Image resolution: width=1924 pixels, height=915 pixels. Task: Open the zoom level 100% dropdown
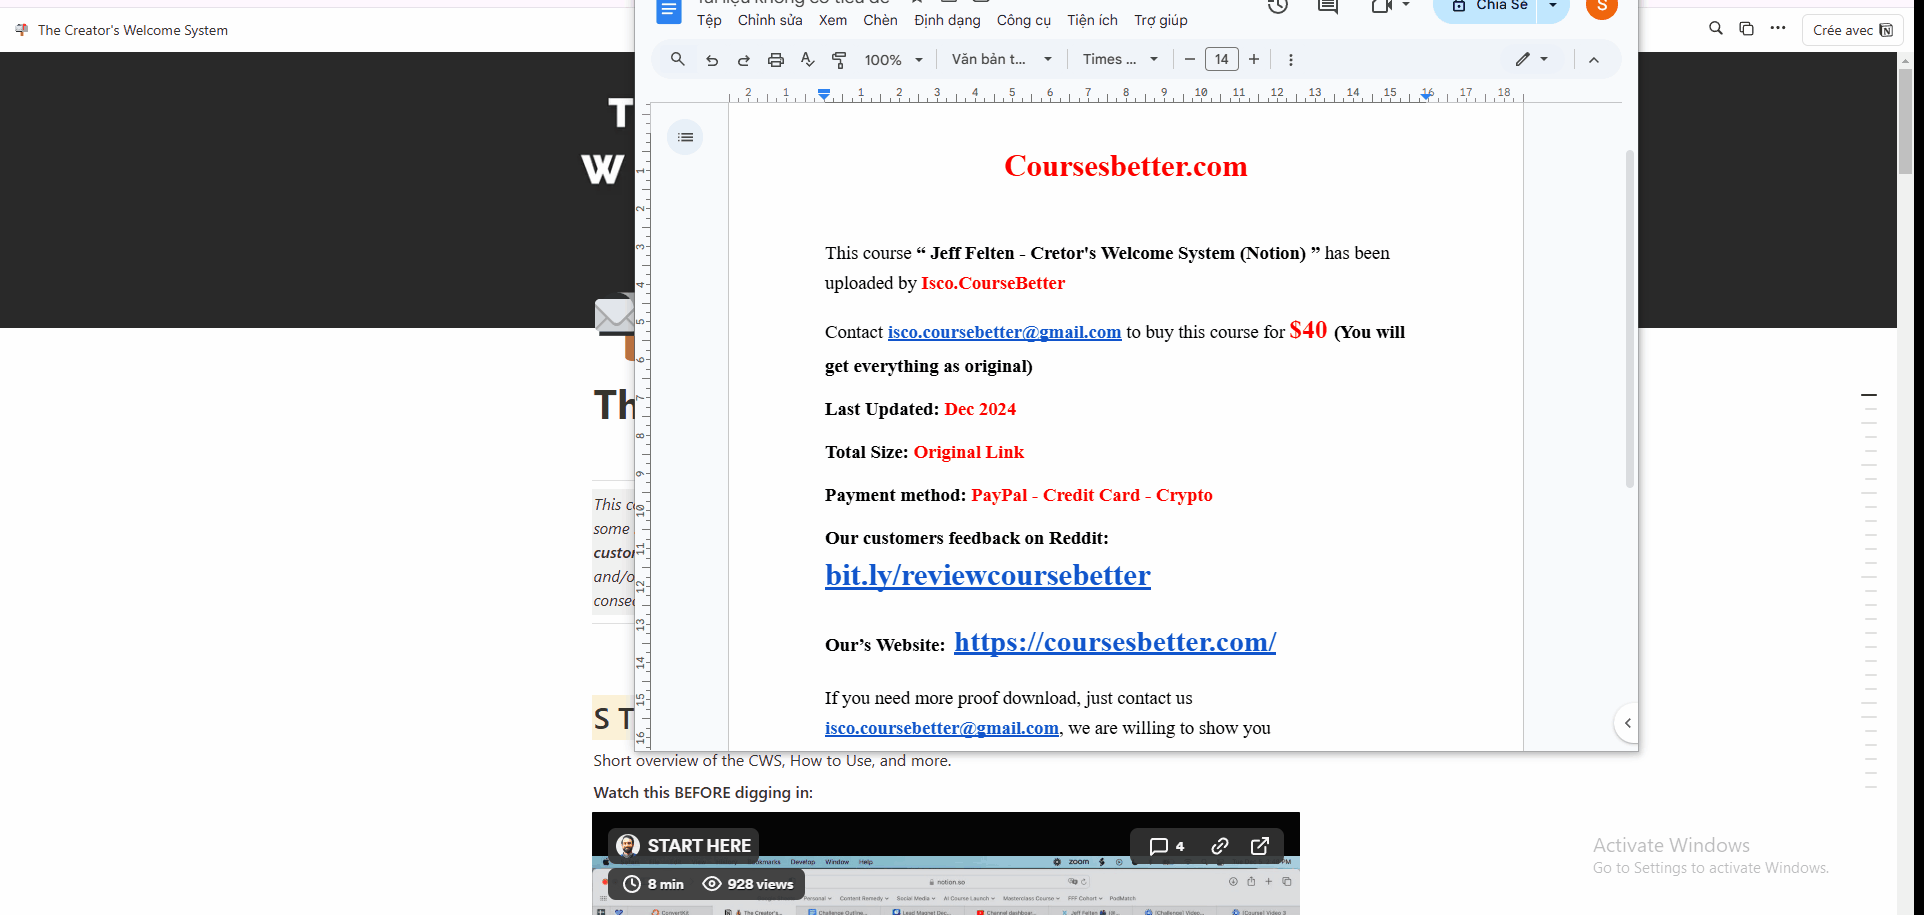[x=893, y=60]
